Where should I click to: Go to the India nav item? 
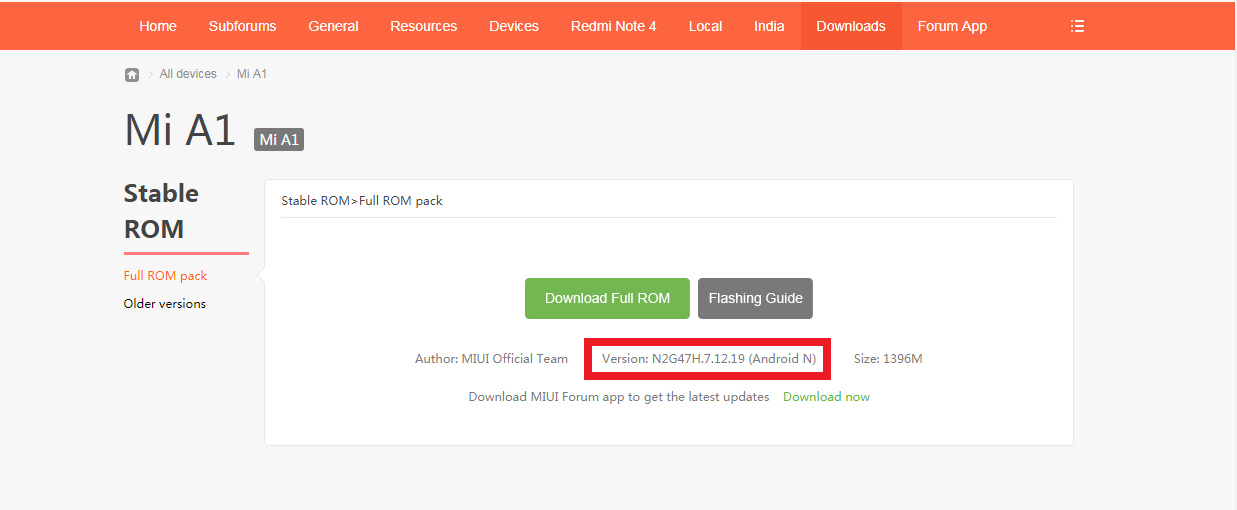tap(769, 26)
